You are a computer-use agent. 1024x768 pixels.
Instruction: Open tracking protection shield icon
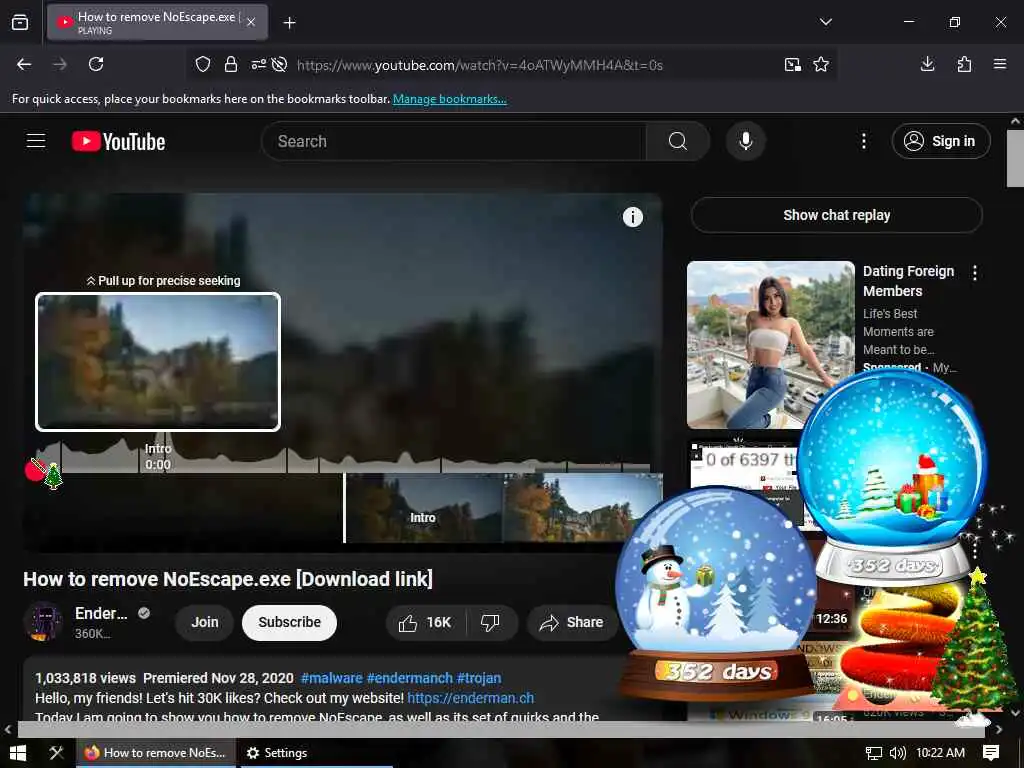click(x=203, y=64)
